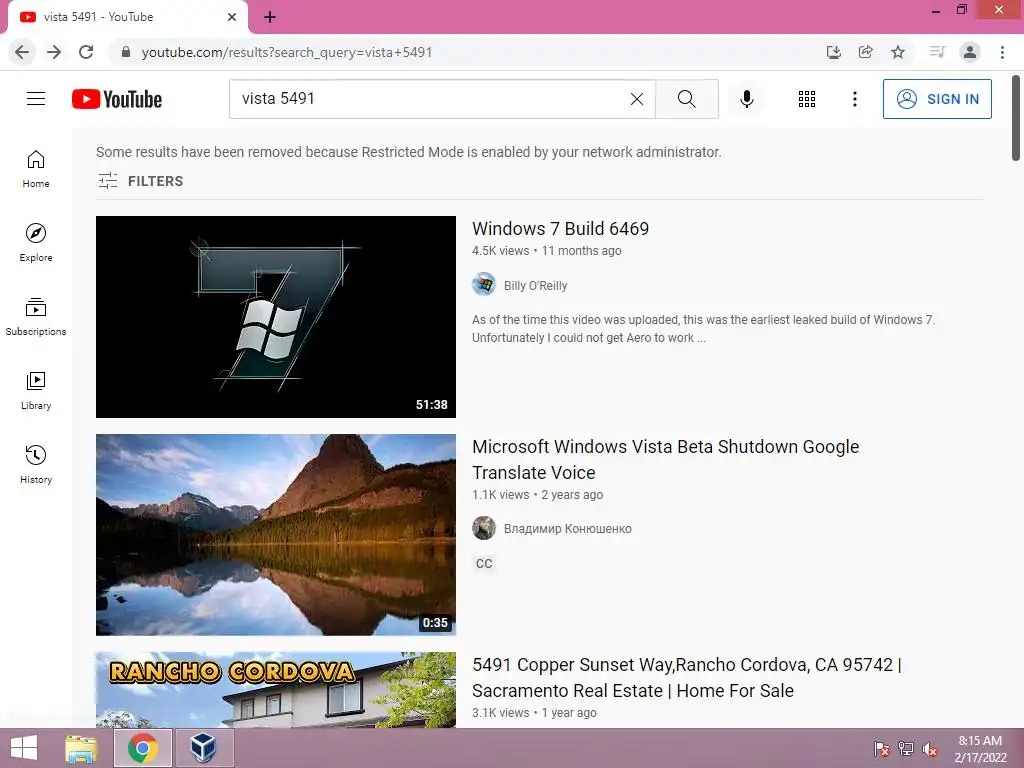
Task: Click the address bar URL
Action: 287,52
